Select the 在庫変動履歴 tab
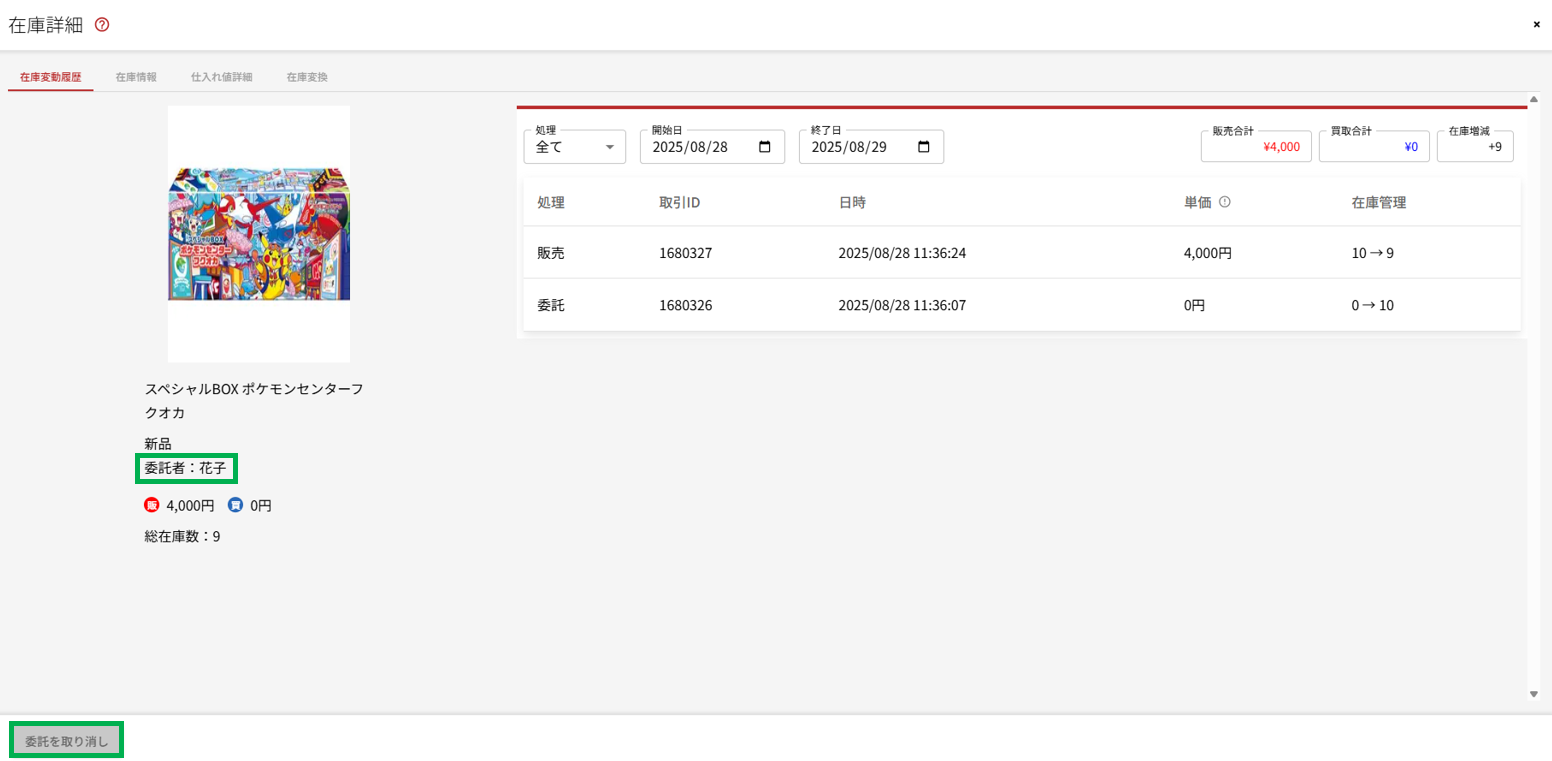 [x=50, y=77]
